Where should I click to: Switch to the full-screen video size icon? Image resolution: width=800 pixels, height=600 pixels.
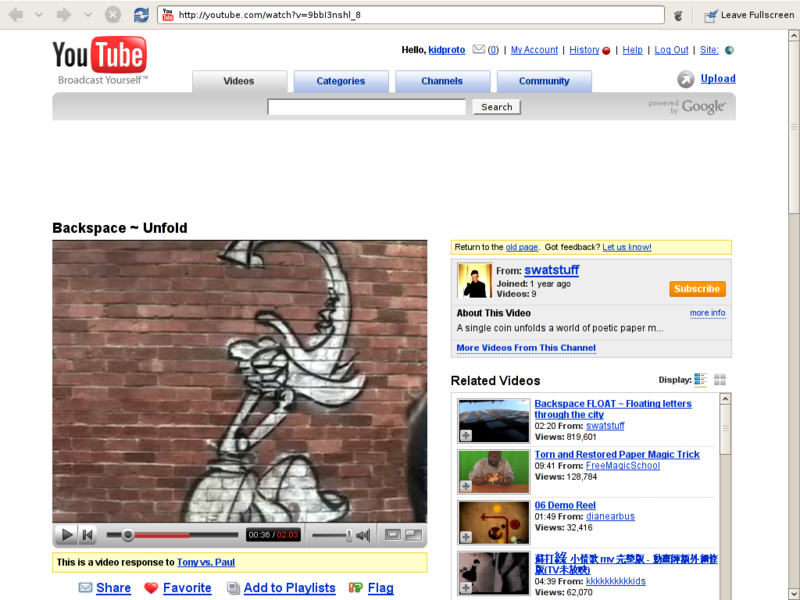tap(414, 535)
